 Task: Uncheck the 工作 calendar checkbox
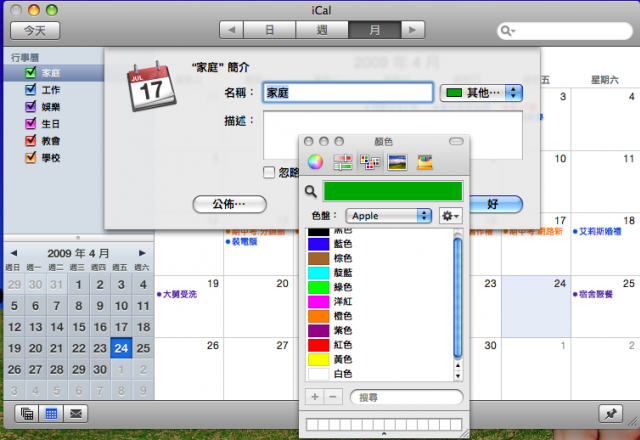click(x=31, y=89)
